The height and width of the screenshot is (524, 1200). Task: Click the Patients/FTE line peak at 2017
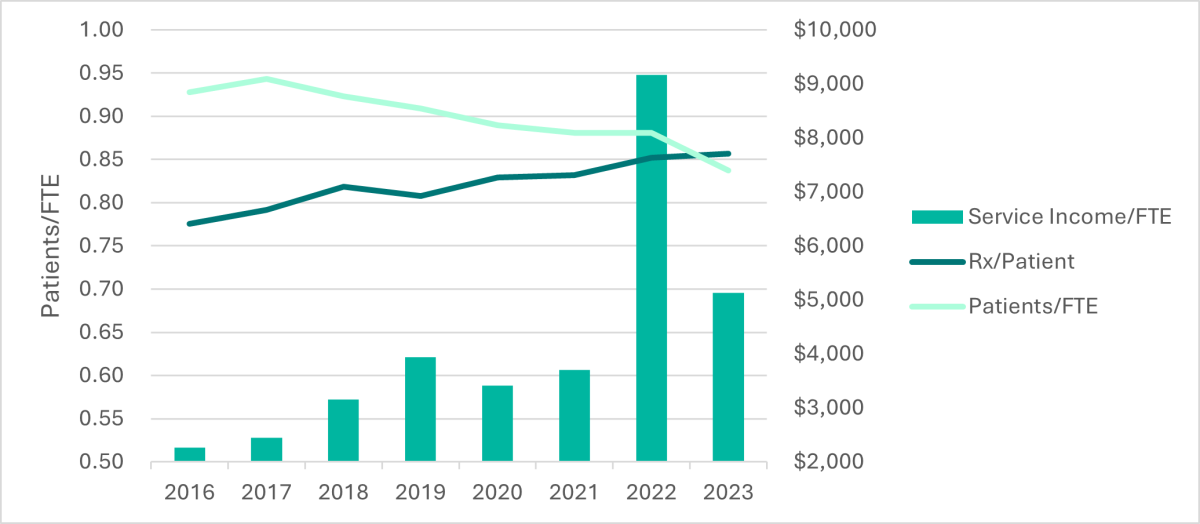(266, 79)
